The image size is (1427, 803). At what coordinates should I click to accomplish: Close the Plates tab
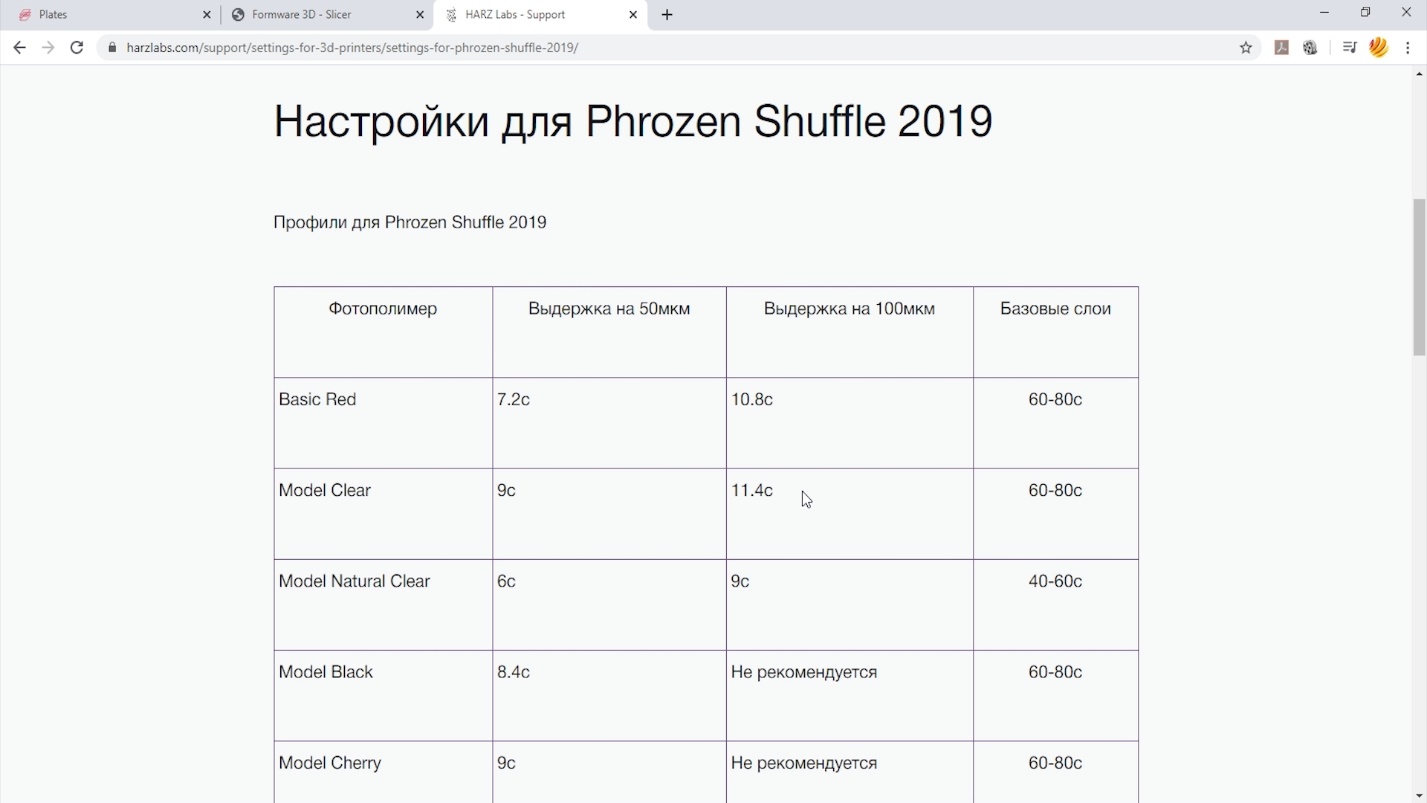tap(207, 15)
